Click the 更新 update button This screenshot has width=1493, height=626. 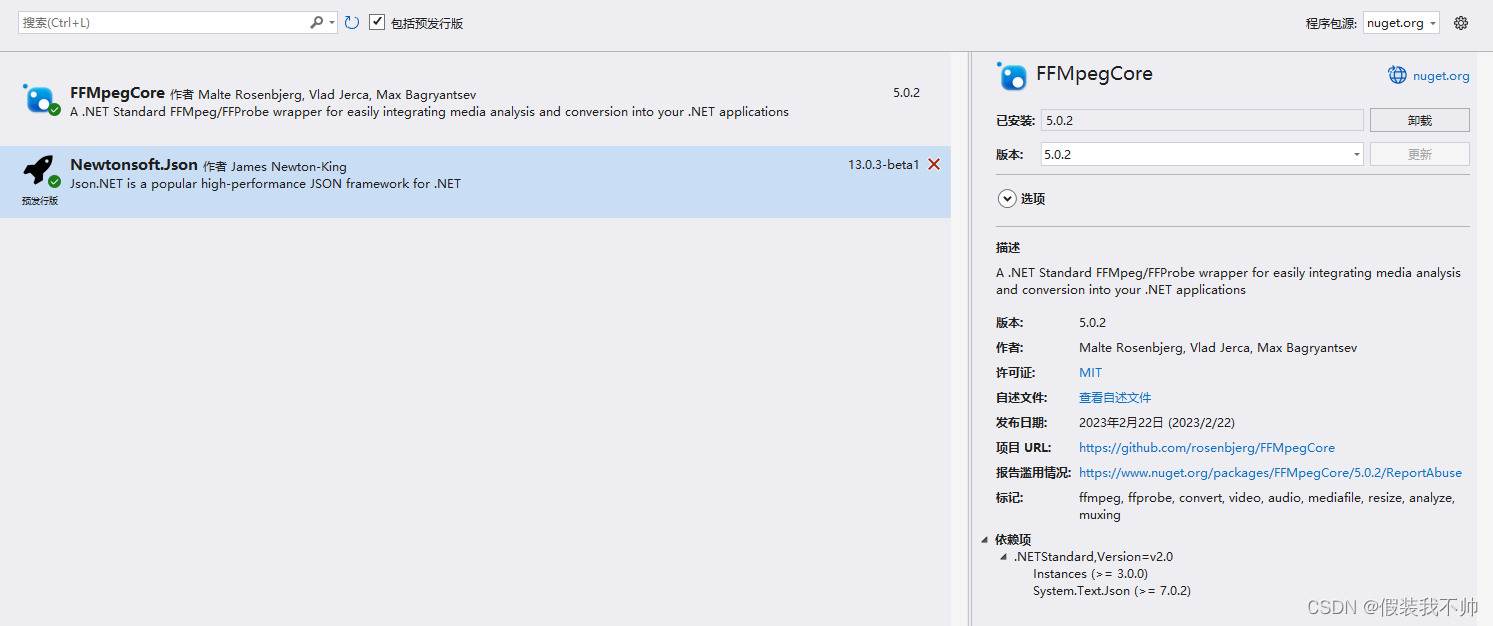click(x=1419, y=154)
